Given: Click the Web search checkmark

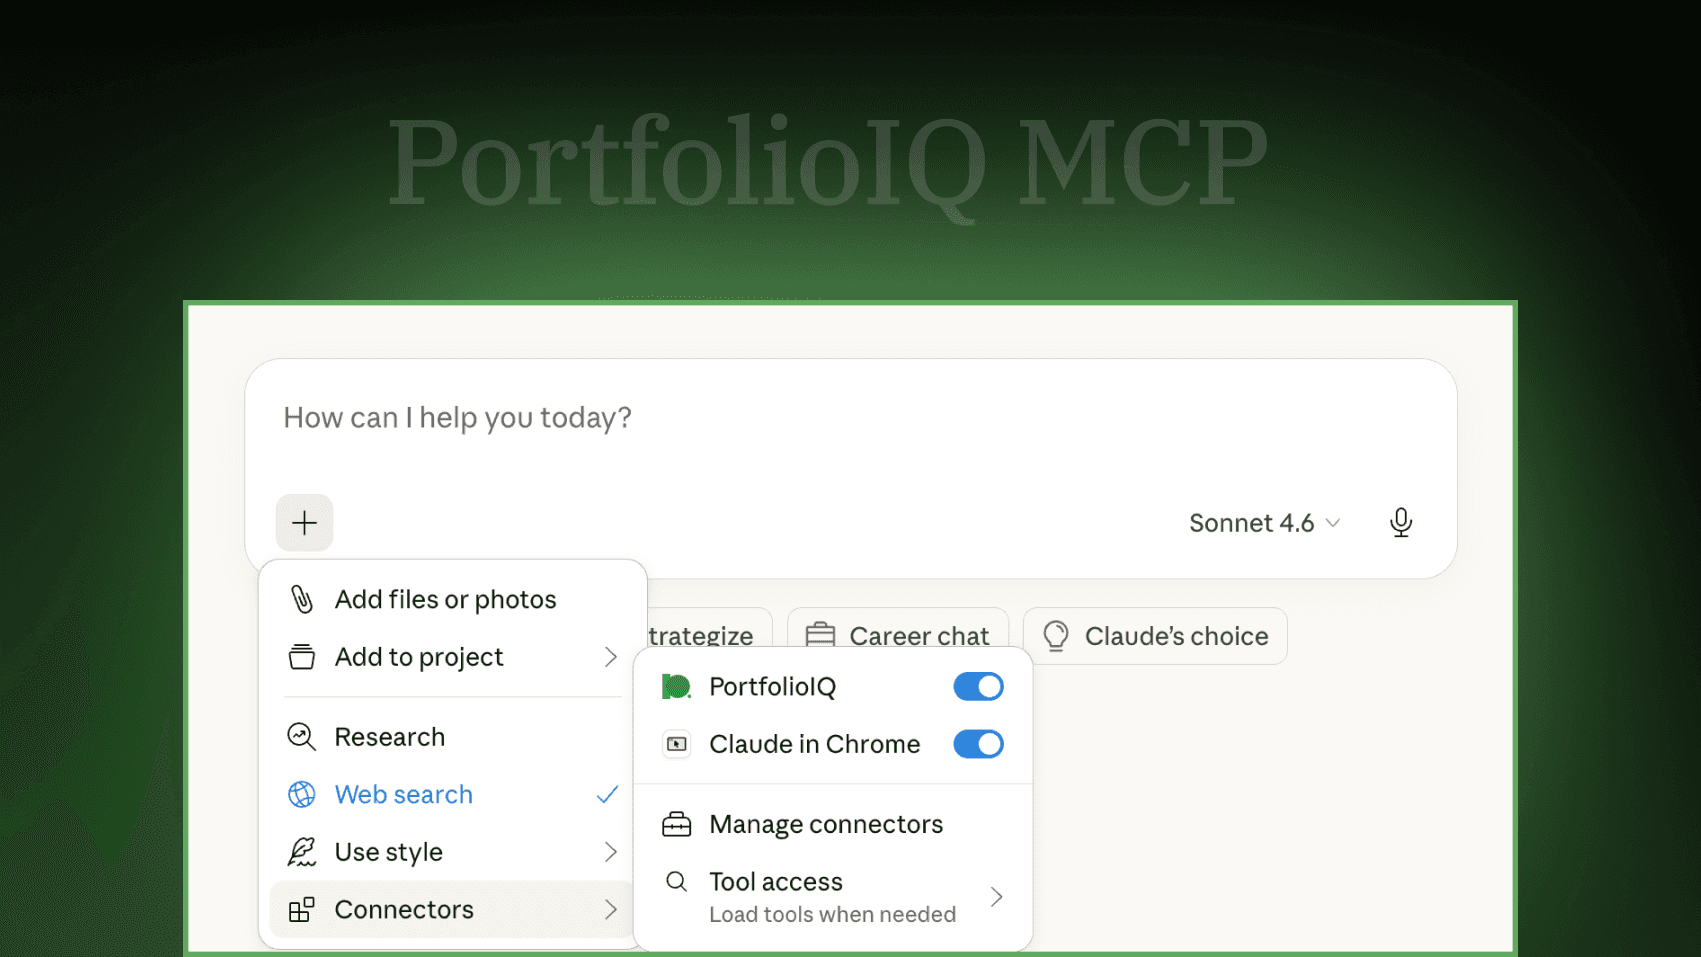Looking at the screenshot, I should 607,794.
